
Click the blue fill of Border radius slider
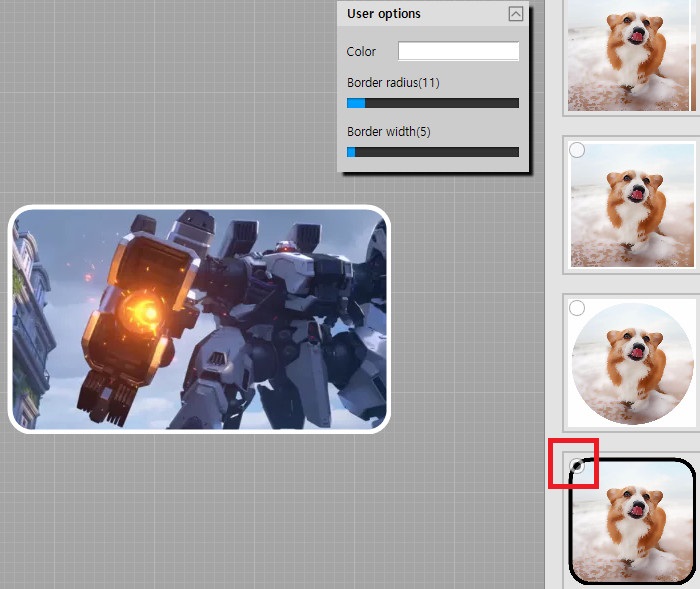355,103
